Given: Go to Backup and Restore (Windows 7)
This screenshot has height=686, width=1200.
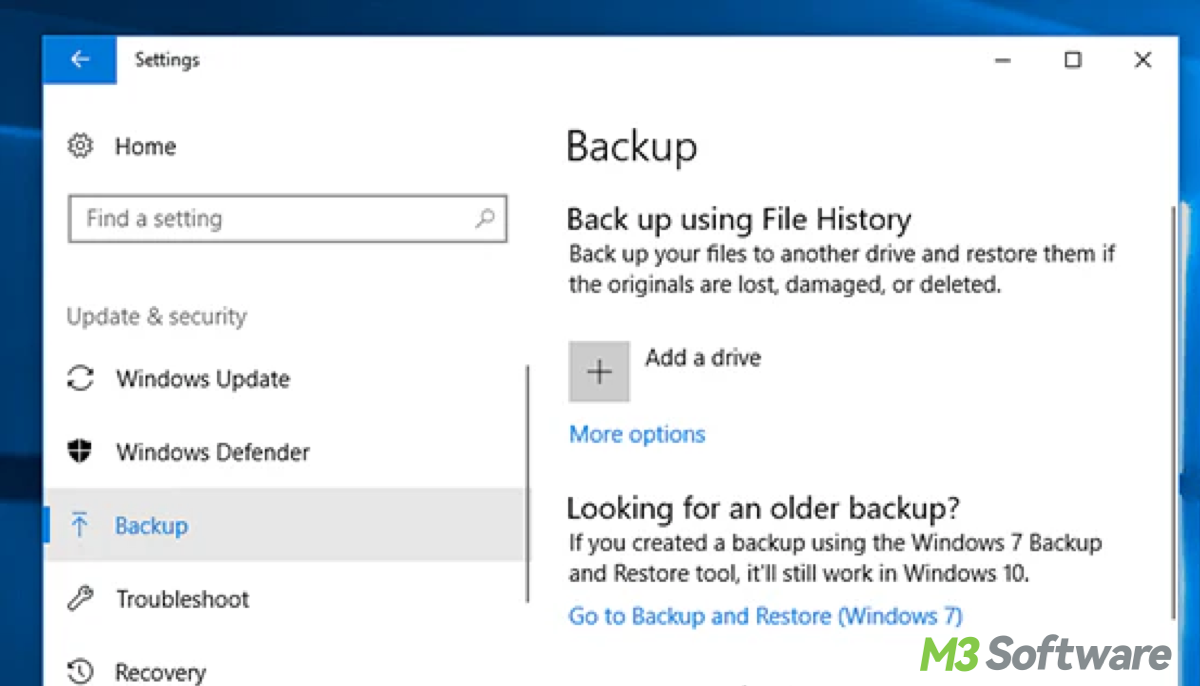Looking at the screenshot, I should click(x=766, y=616).
